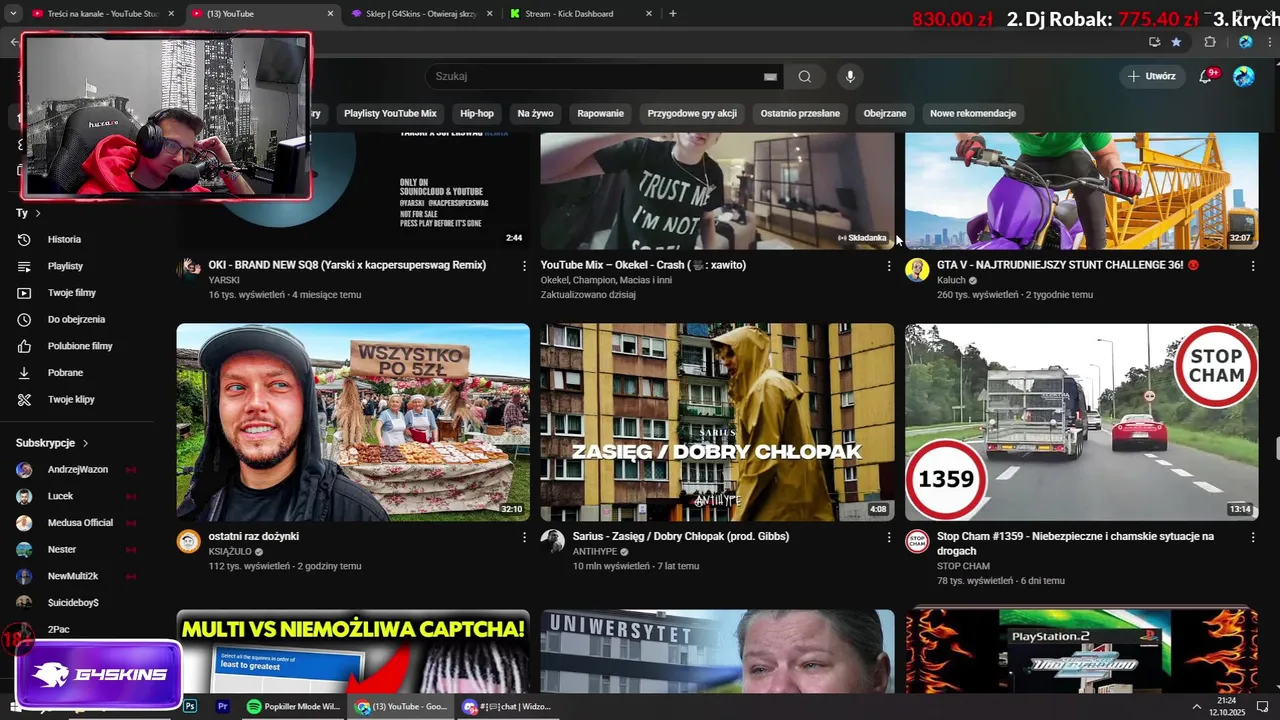1280x720 pixels.
Task: Switch to Stream - Kick Dashboard tab
Action: point(581,14)
